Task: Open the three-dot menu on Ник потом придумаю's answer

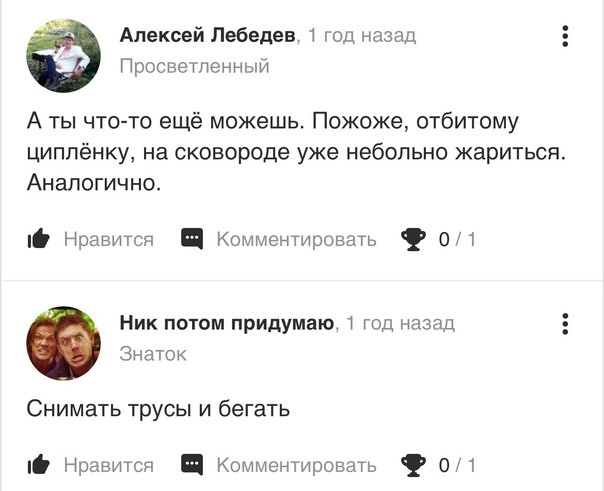Action: click(565, 324)
